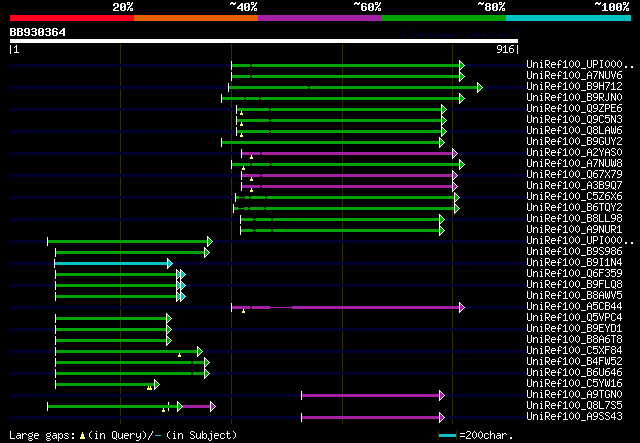Image resolution: width=640 pixels, height=443 pixels.
Task: Open hit UniRef100_A2YAS0
Action: 574,153
